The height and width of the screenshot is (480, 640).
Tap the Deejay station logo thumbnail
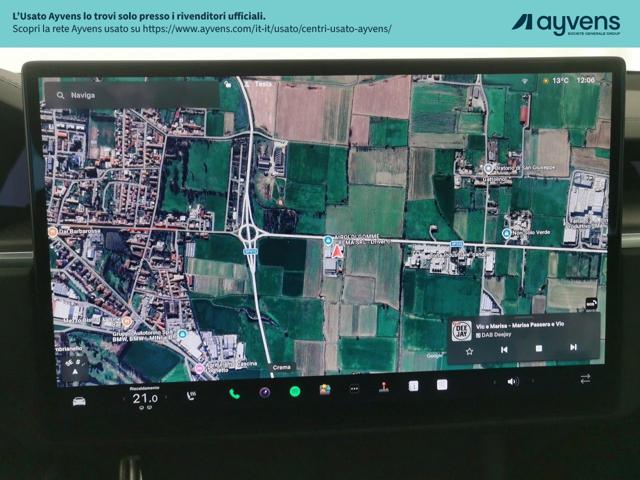(461, 330)
